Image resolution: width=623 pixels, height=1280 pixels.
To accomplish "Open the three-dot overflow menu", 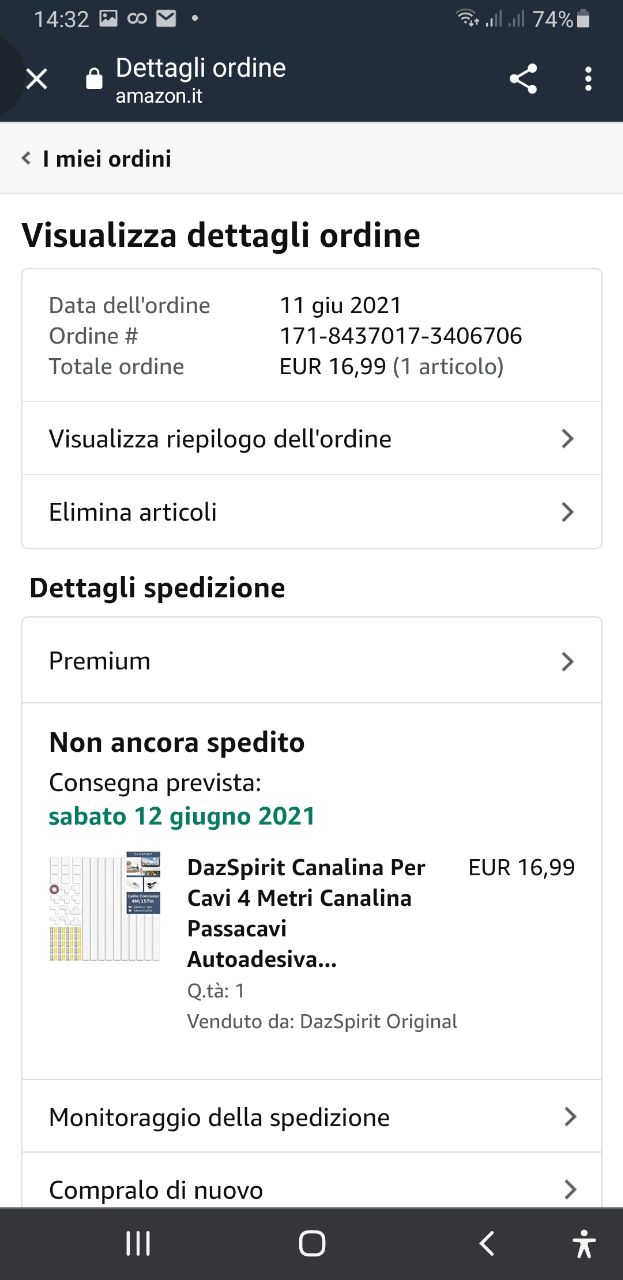I will pos(588,79).
